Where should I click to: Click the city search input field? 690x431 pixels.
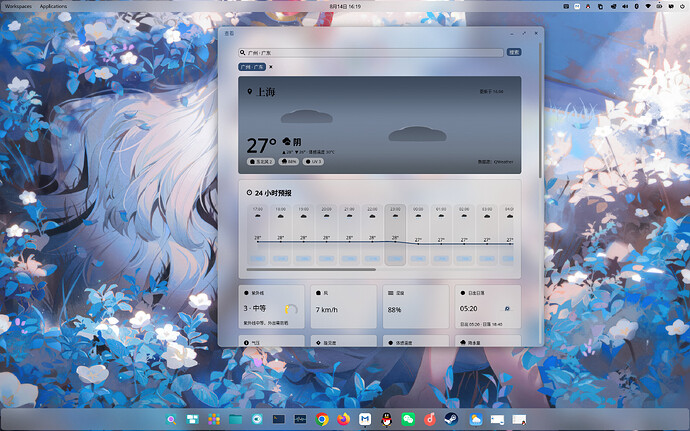point(371,52)
